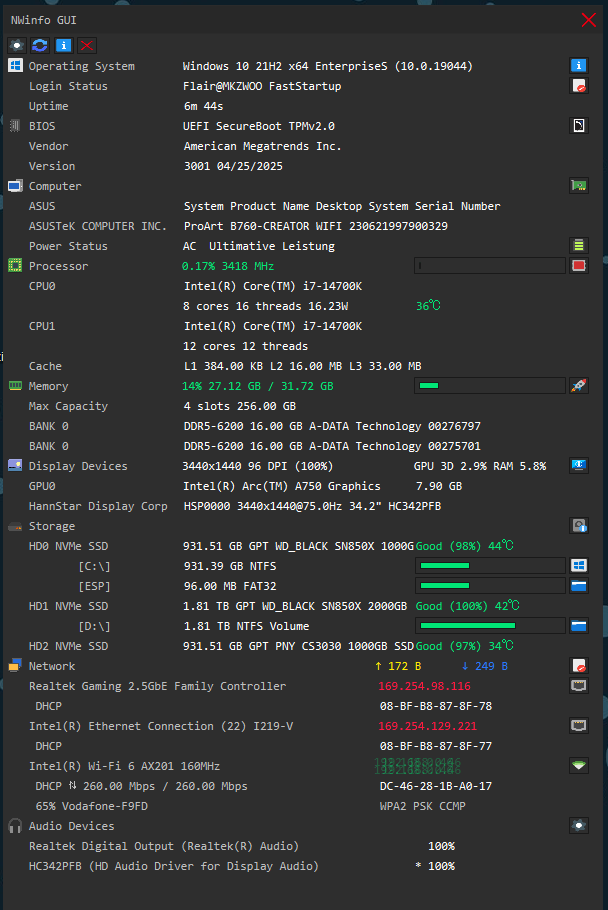Click the drive button next to D:\
This screenshot has width=608, height=910.
[x=578, y=626]
